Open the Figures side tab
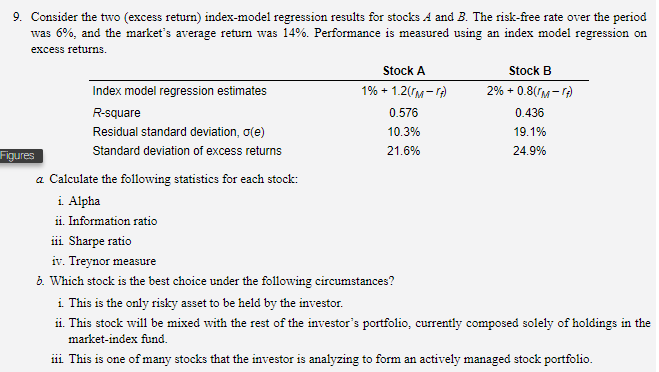The image size is (659, 372). pyautogui.click(x=20, y=156)
